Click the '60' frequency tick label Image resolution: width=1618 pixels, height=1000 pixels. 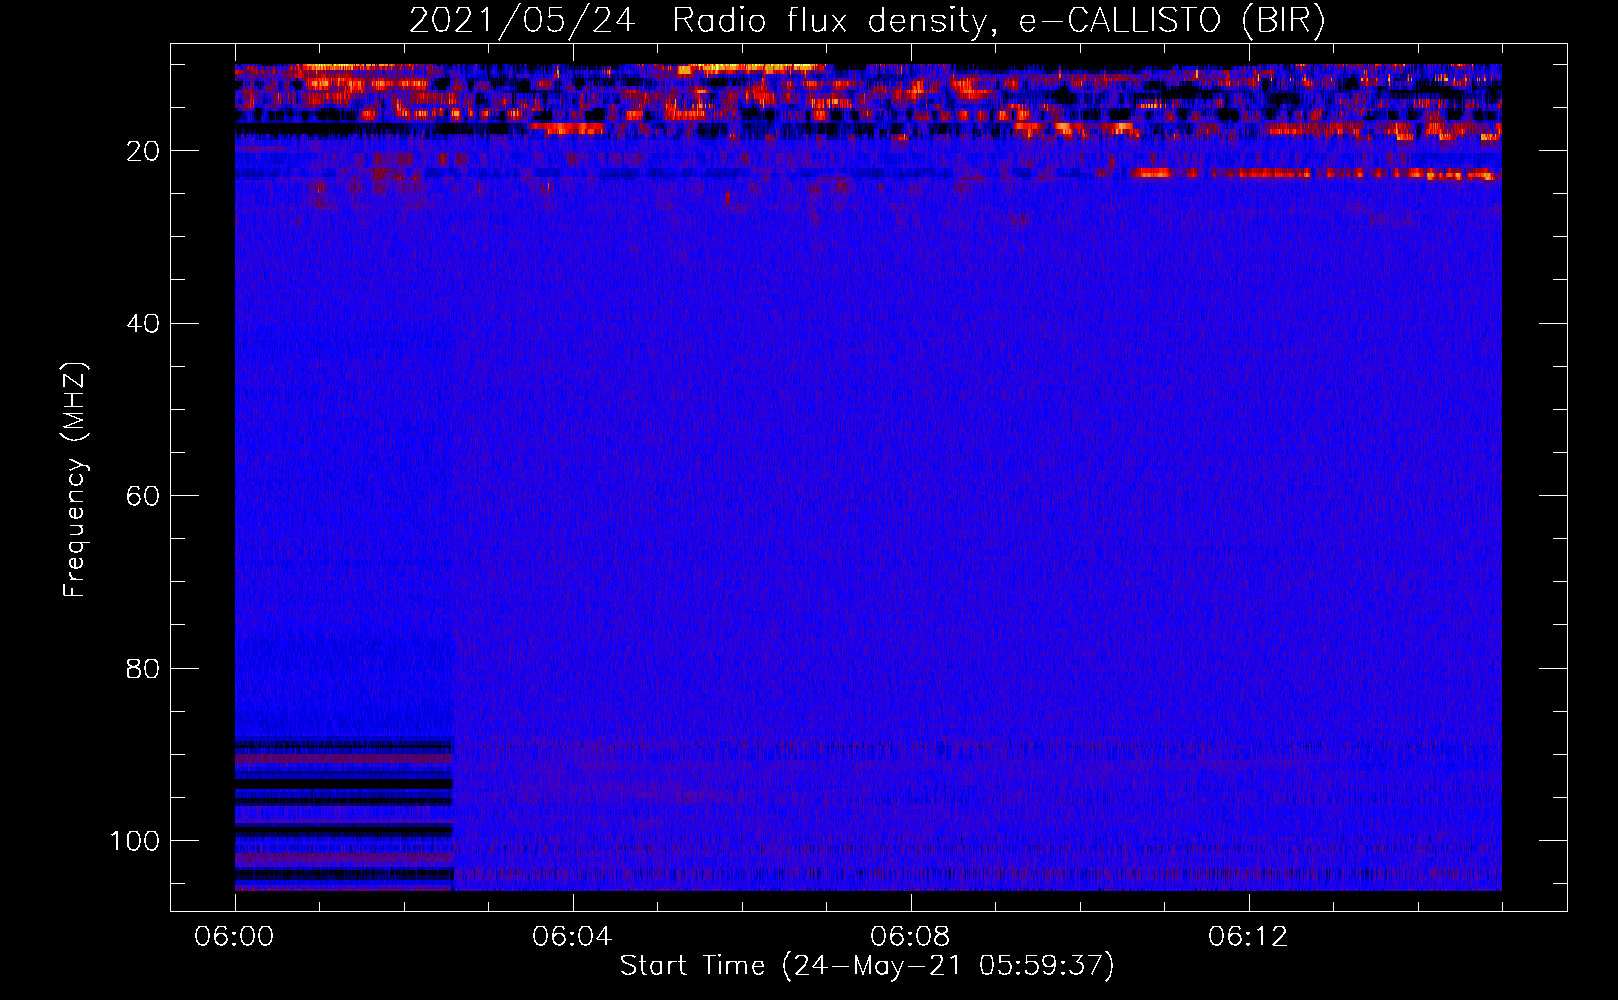(x=144, y=496)
